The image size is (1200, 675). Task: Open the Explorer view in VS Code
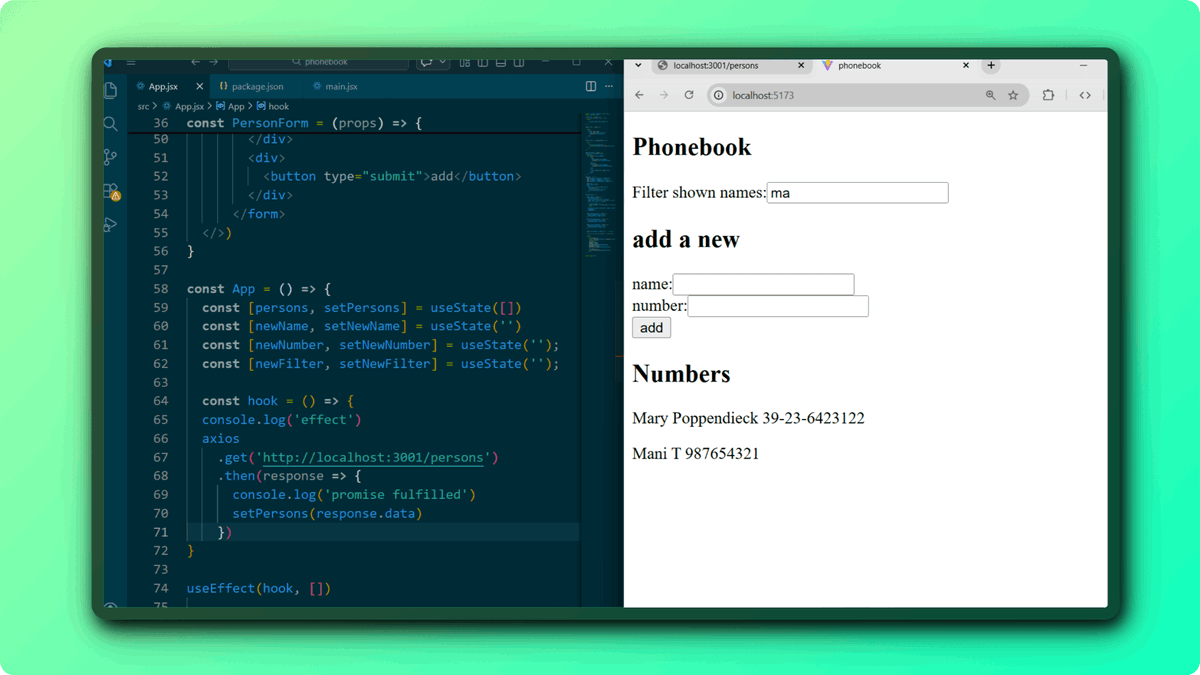110,90
